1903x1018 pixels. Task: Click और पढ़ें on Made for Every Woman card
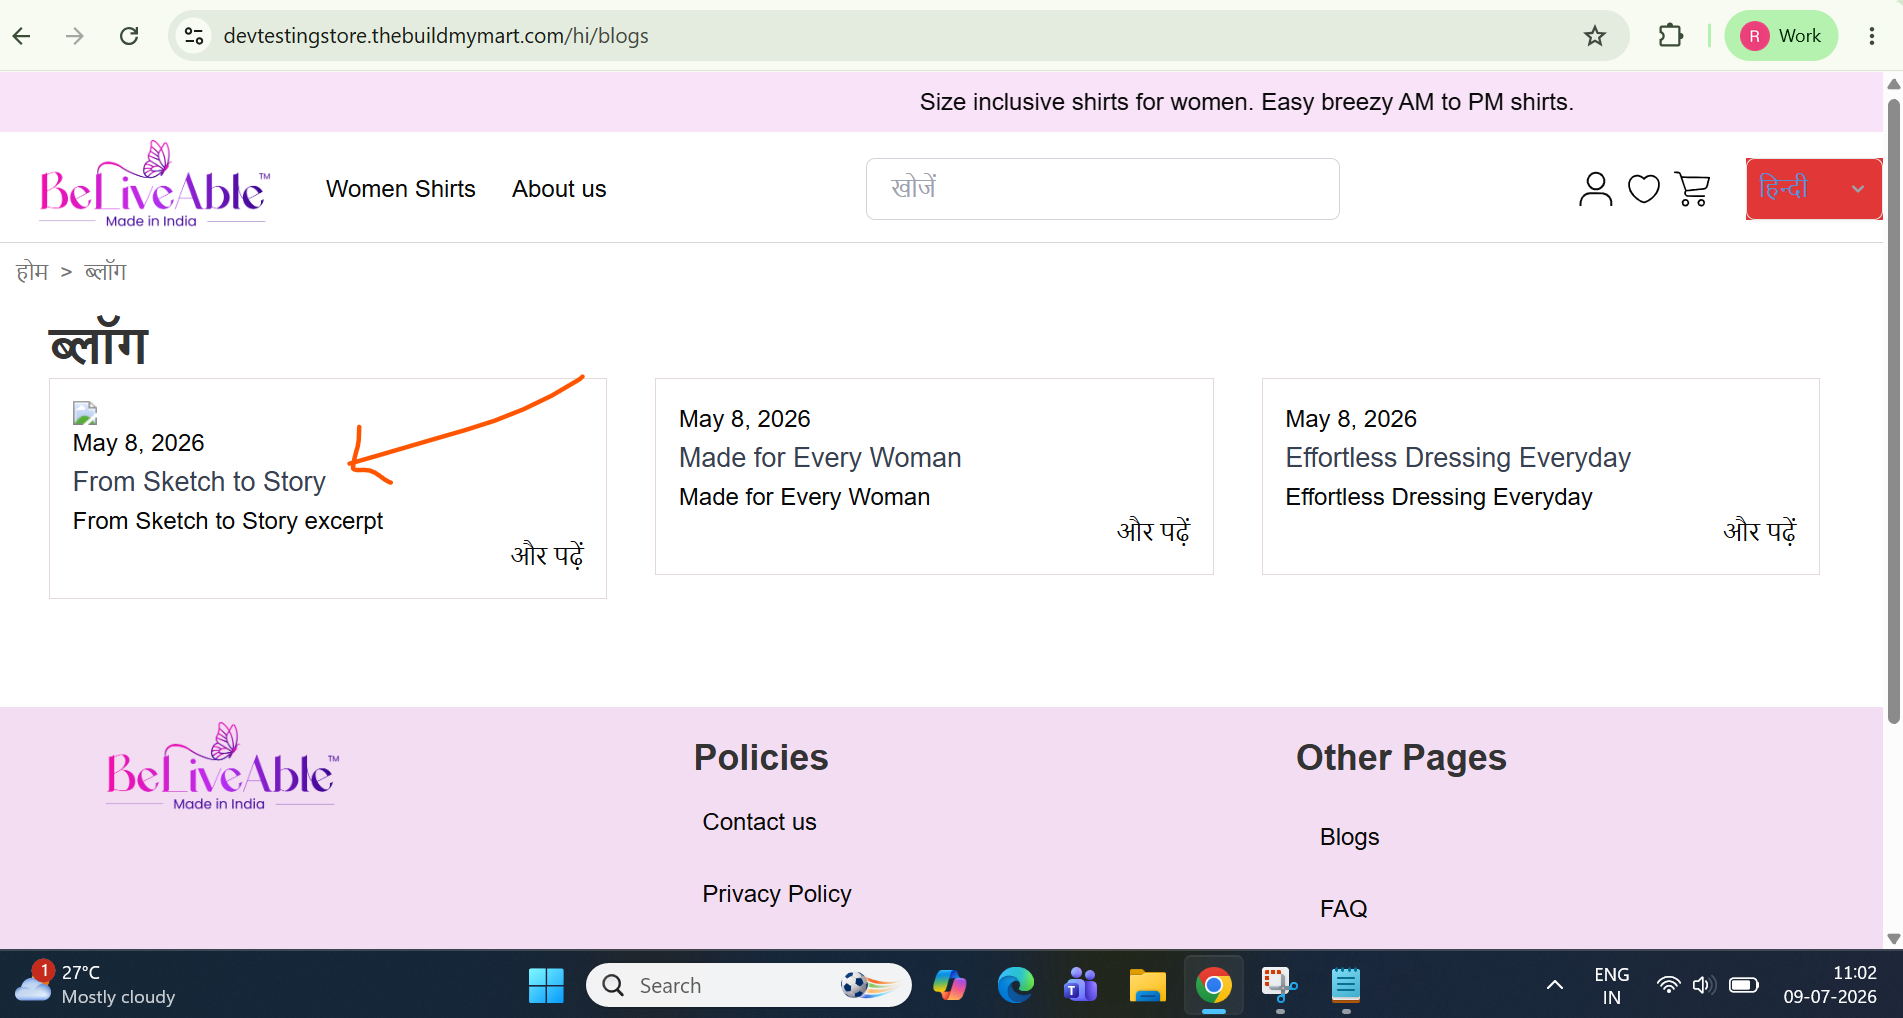(x=1153, y=531)
